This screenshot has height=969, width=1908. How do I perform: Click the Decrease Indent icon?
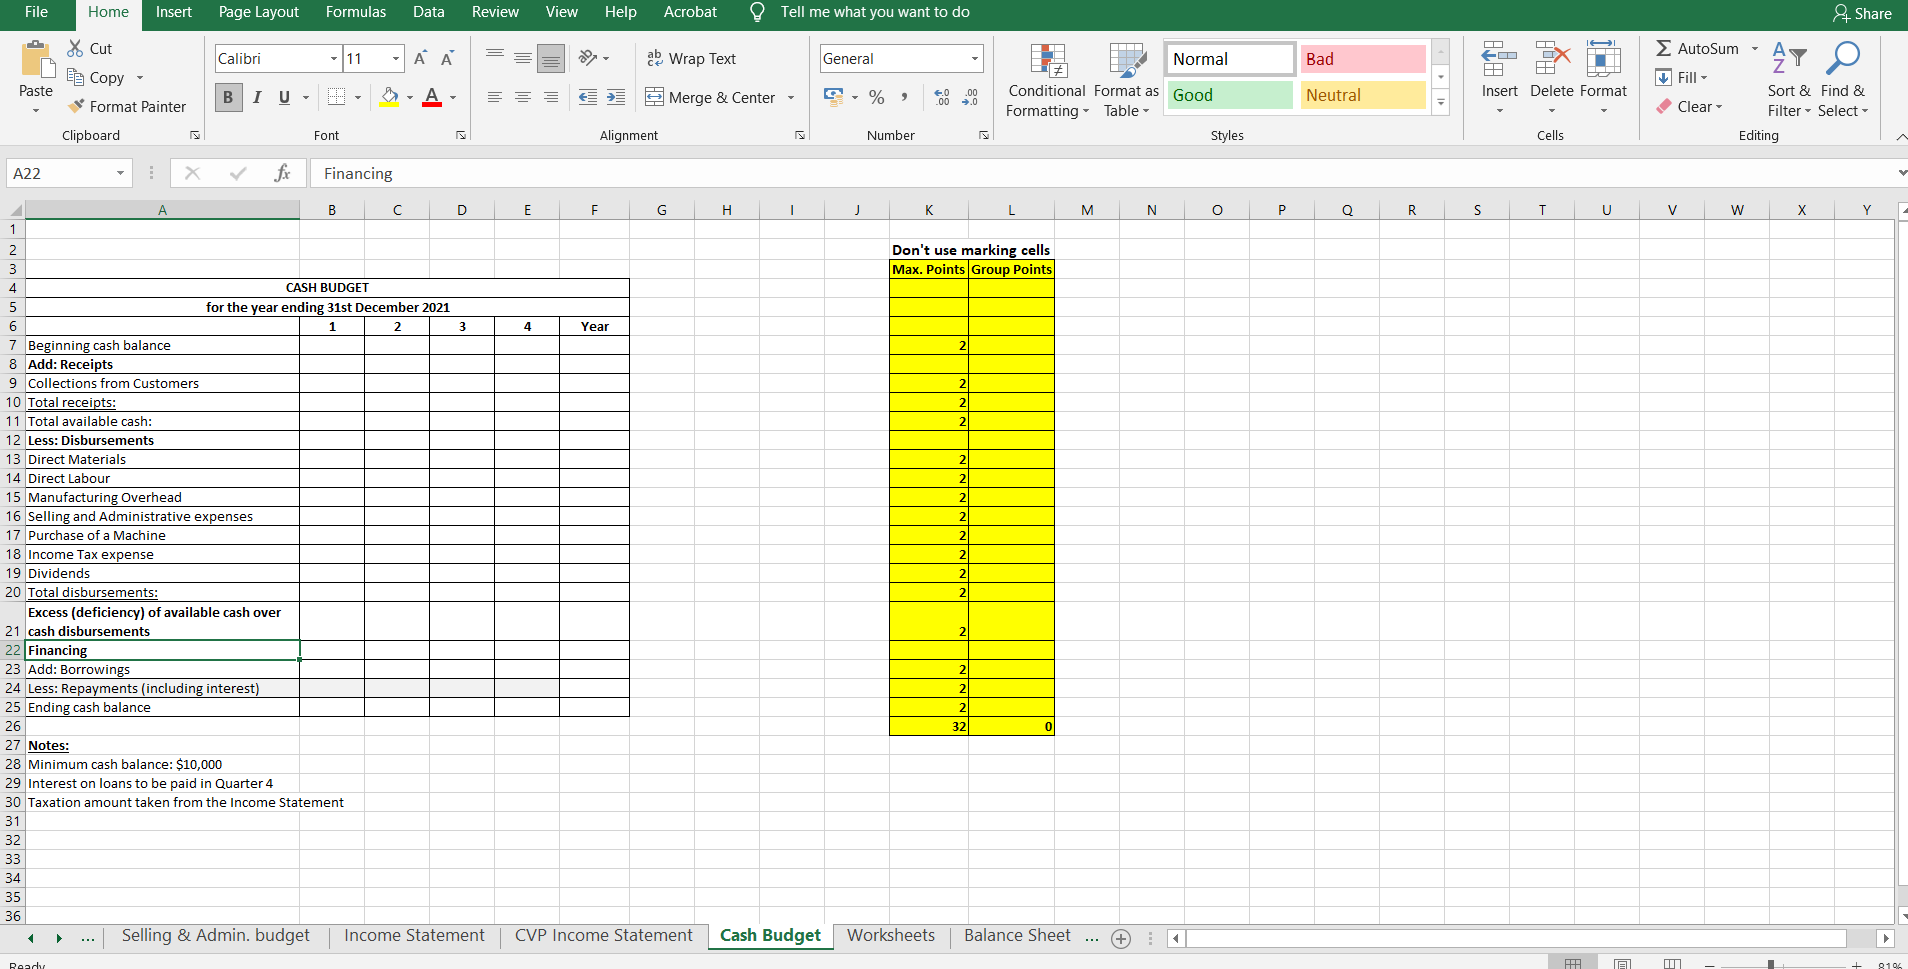pyautogui.click(x=588, y=97)
